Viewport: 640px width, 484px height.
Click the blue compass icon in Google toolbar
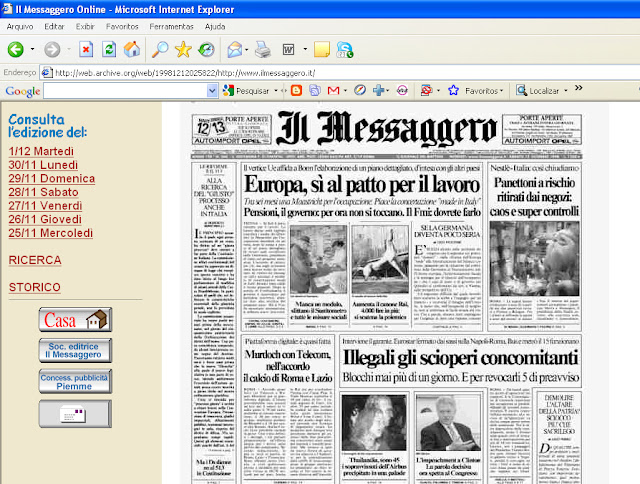pyautogui.click(x=360, y=90)
